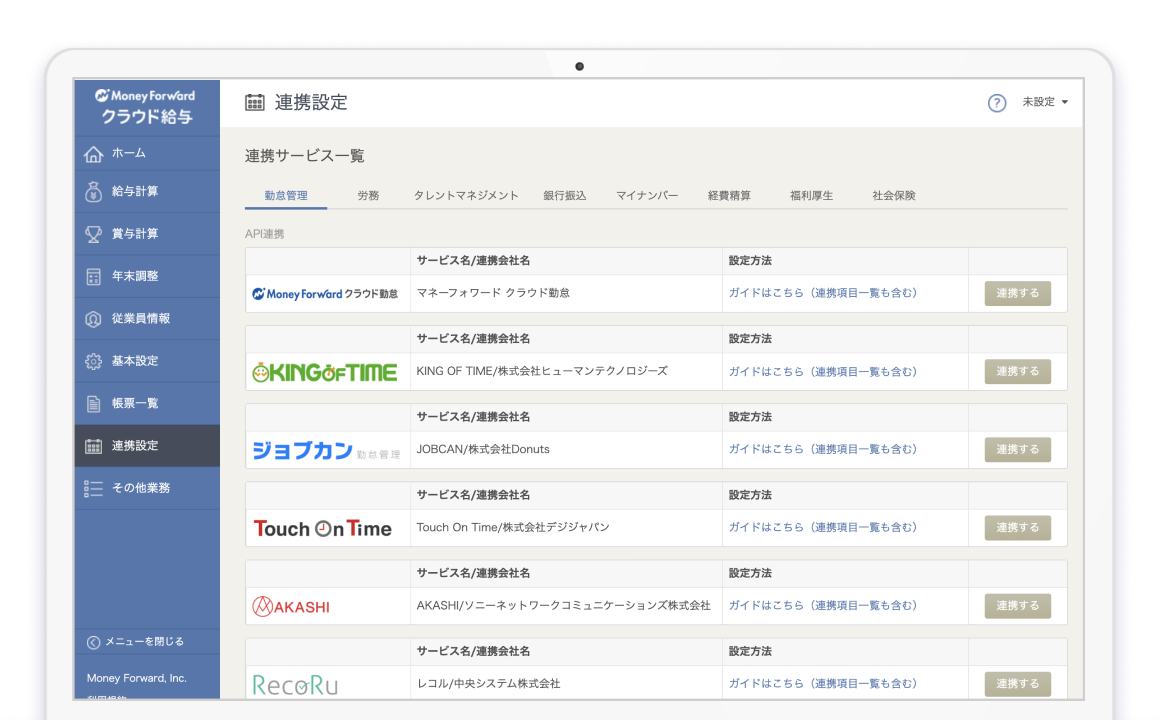
Task: Click the Money Forward クラウド給与 logo
Action: click(x=146, y=107)
